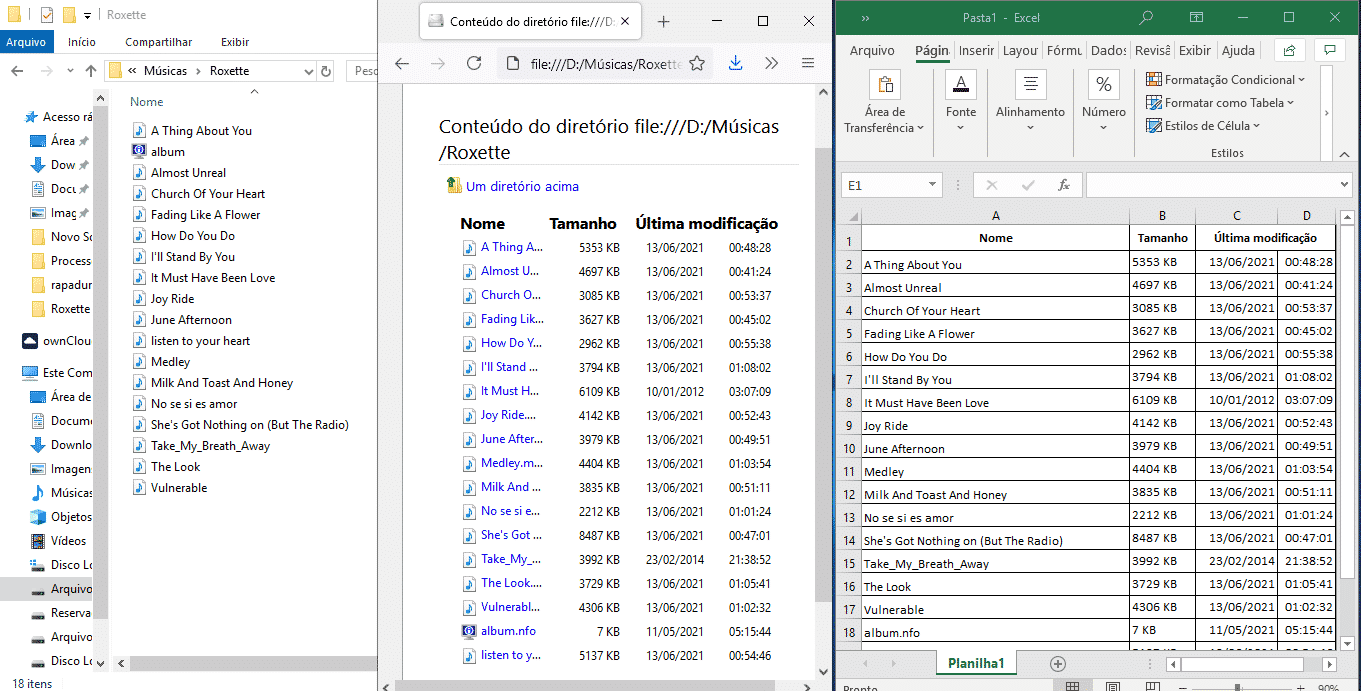Click the Fonte group icon
Image resolution: width=1361 pixels, height=691 pixels.
point(961,84)
